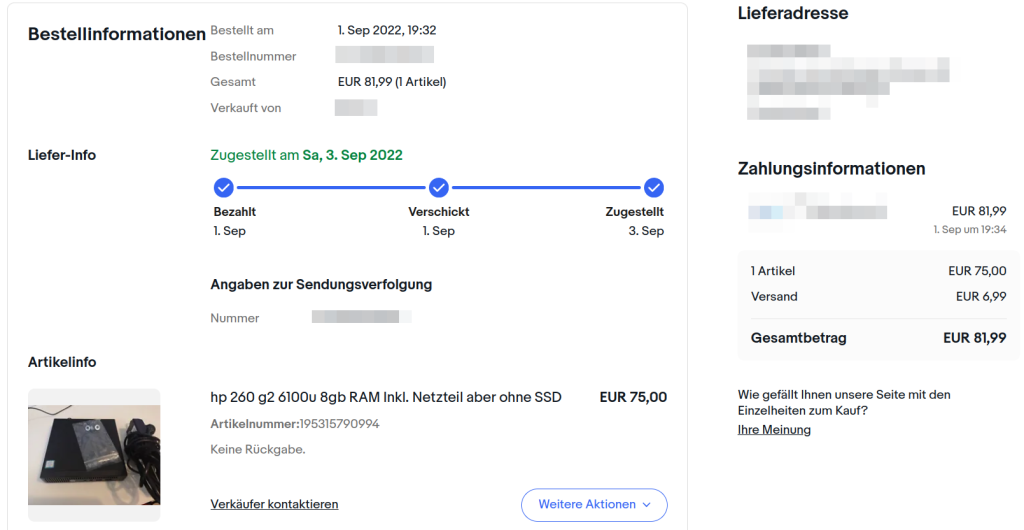Viewport: 1024px width, 530px height.
Task: Click the Artikelnummer 195315790994 text
Action: (295, 424)
